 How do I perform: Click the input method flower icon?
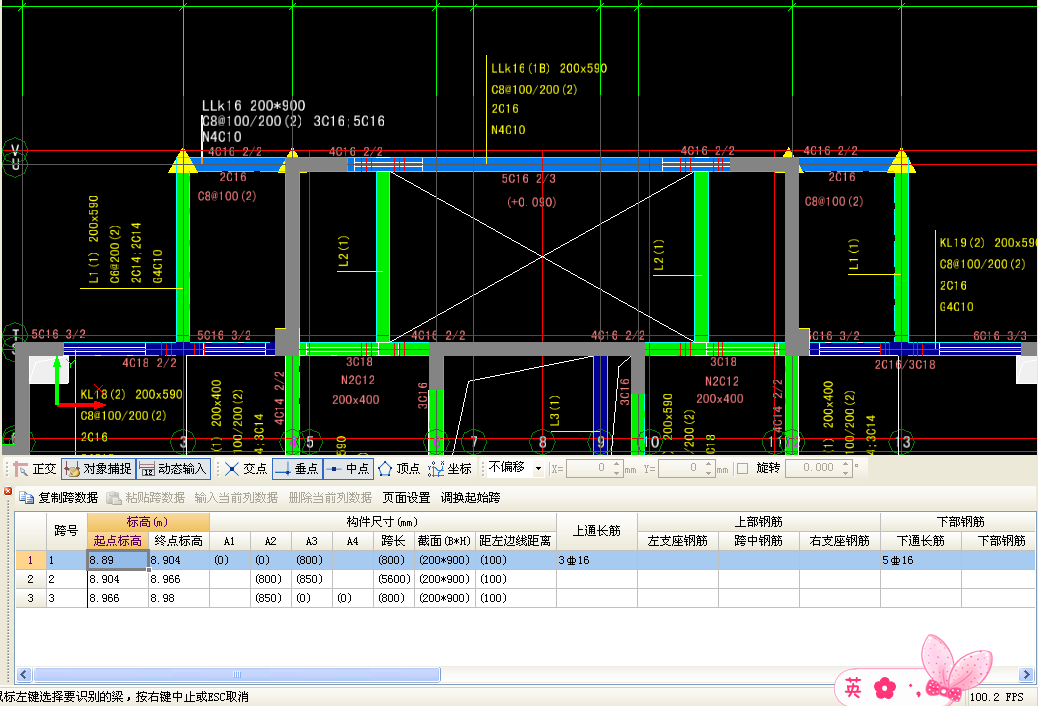[x=884, y=689]
